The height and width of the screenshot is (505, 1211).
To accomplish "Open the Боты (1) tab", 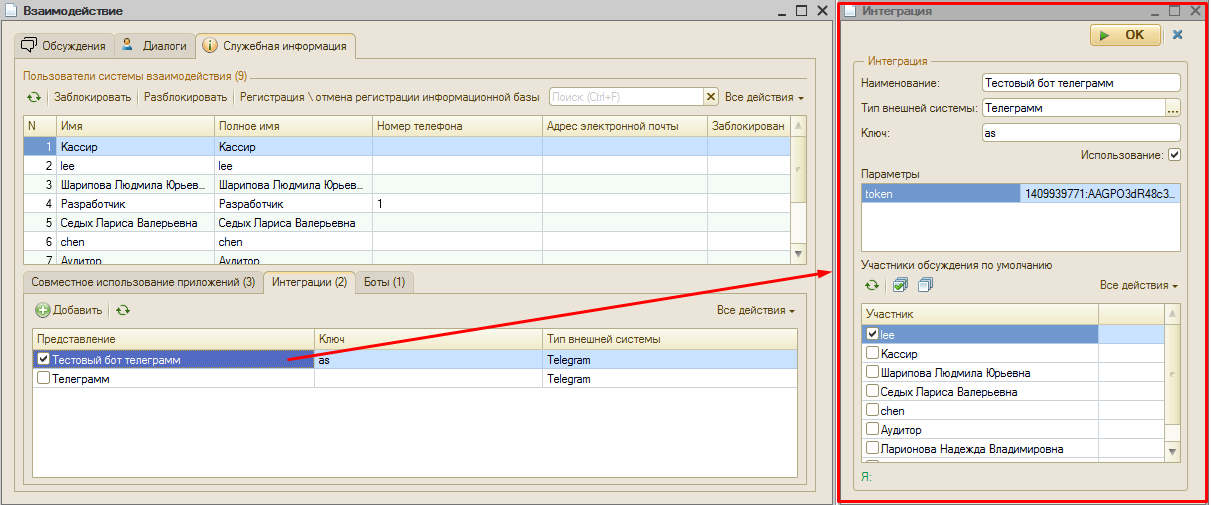I will pos(384,283).
